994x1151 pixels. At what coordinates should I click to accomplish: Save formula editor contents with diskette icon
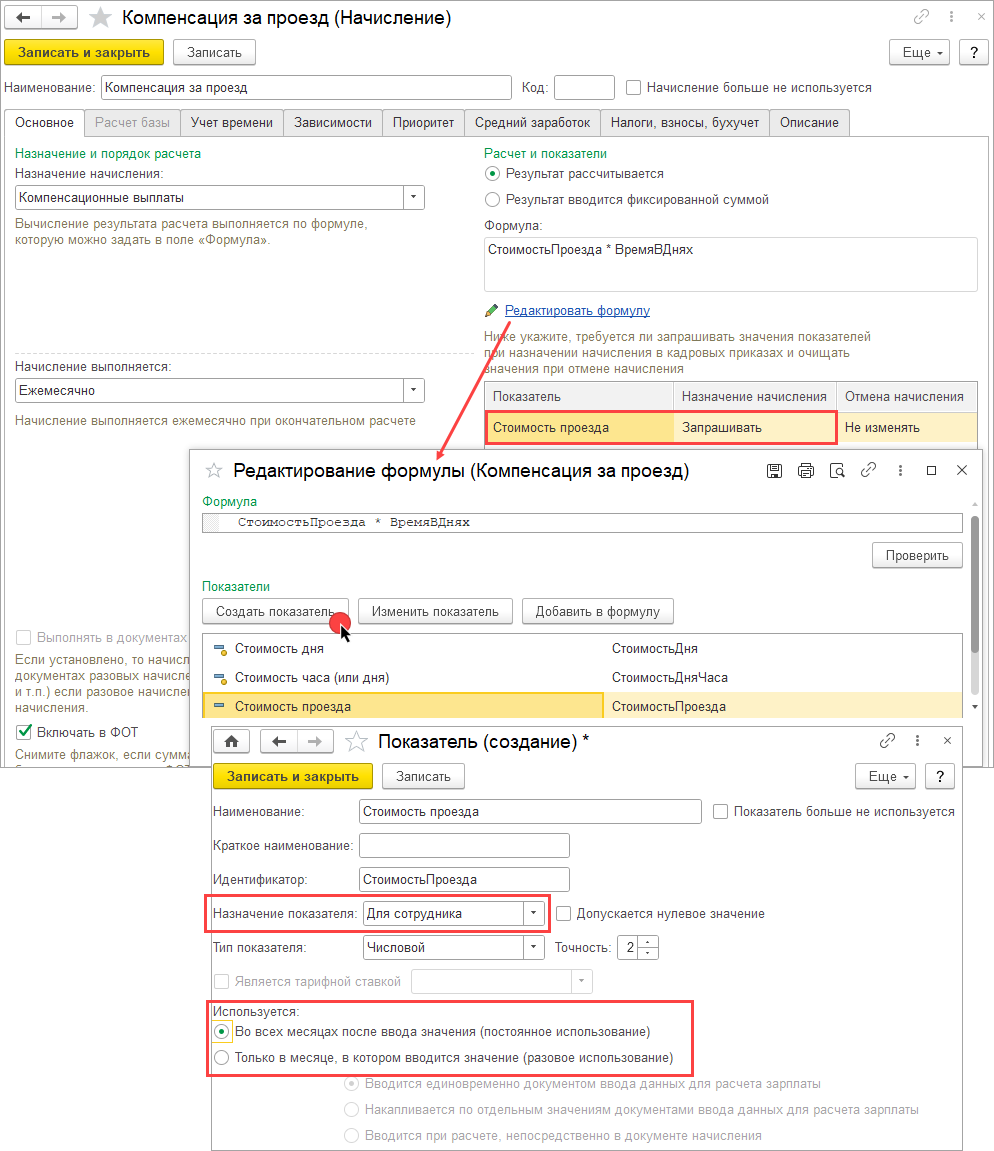(774, 471)
